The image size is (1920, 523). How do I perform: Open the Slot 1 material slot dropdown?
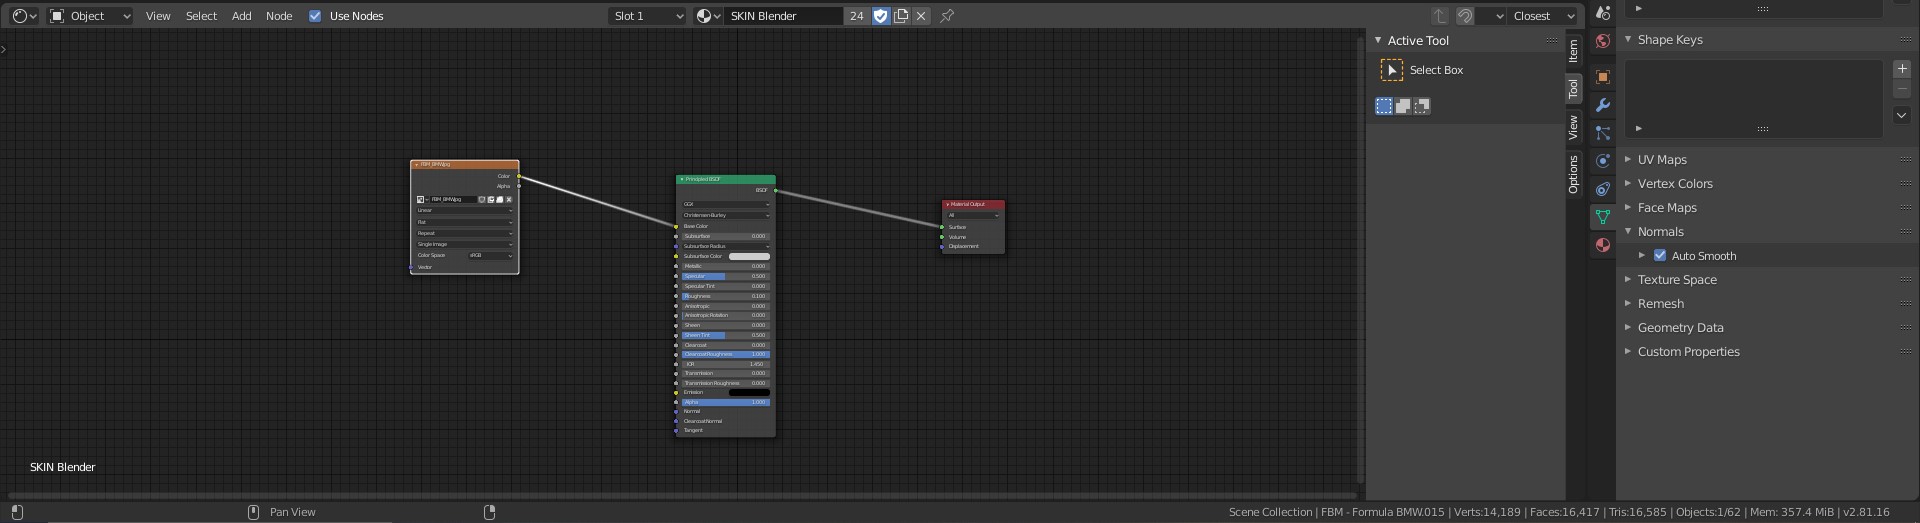pos(648,16)
